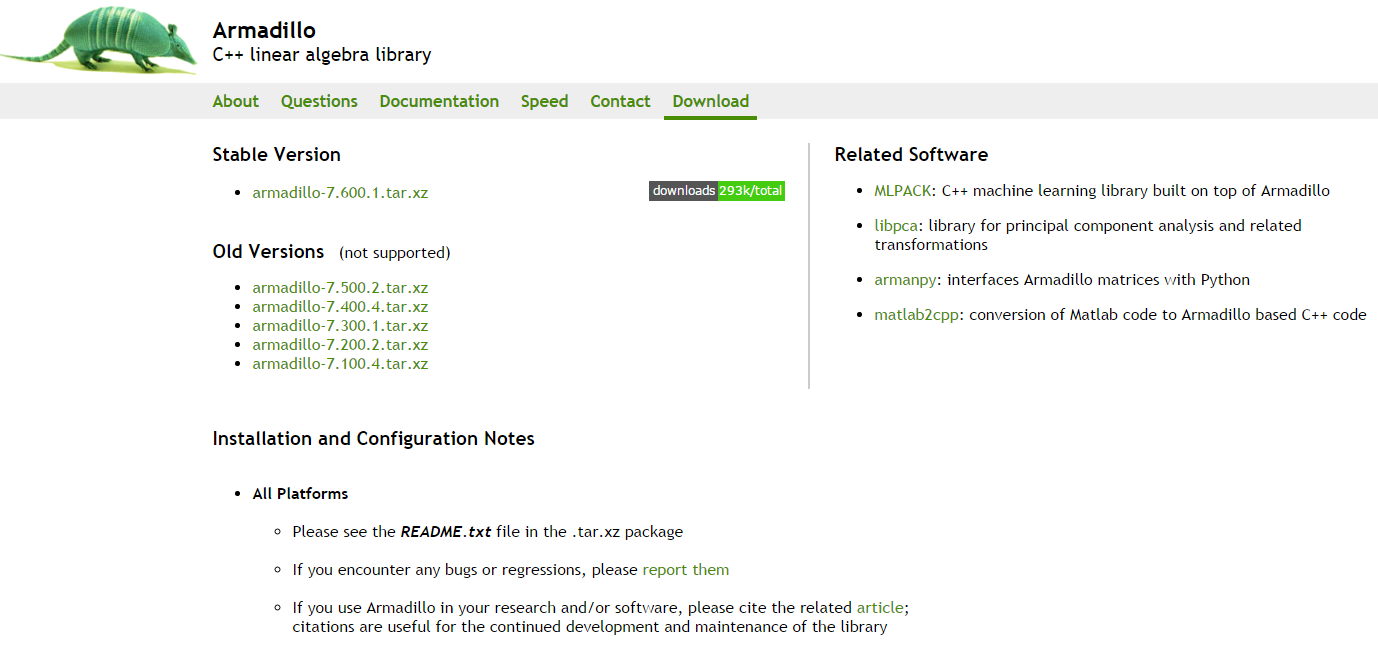Click the 'README.txt' bold text

[x=446, y=532]
